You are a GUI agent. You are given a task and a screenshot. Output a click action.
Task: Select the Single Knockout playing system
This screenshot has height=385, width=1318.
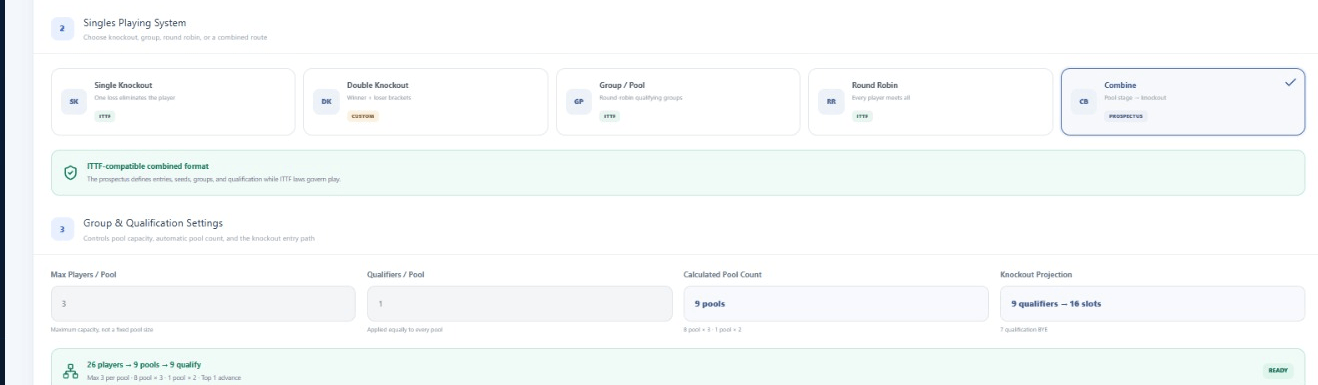pyautogui.click(x=173, y=102)
